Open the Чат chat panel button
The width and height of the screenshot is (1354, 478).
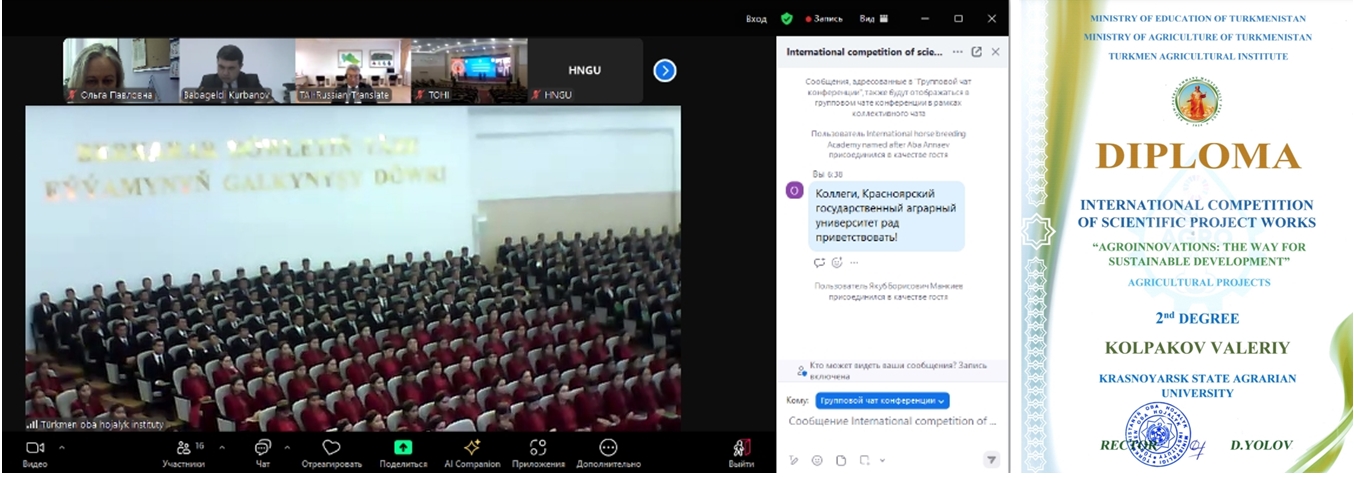coord(262,453)
